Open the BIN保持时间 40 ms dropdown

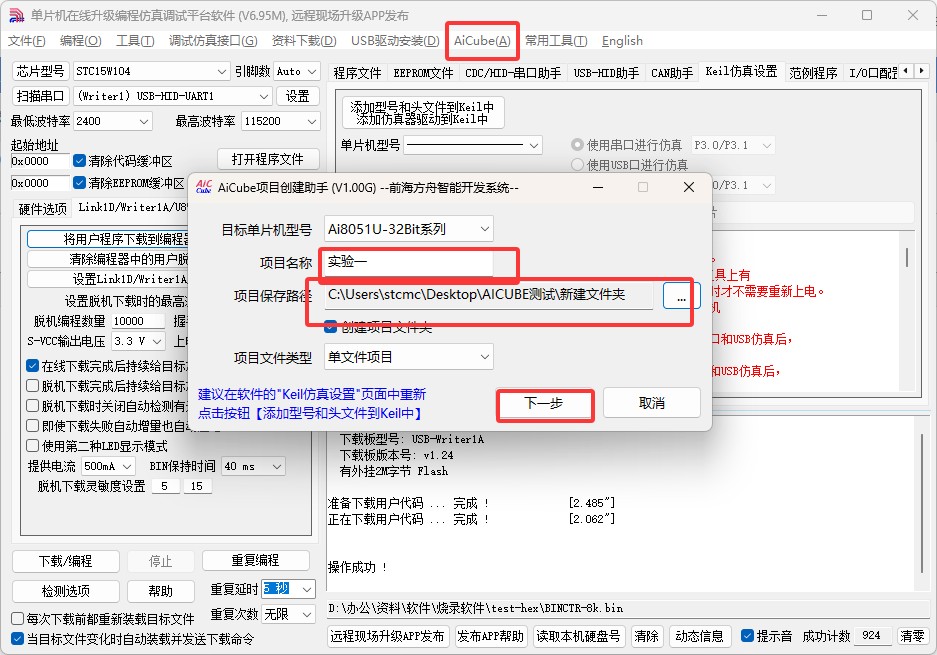point(277,466)
